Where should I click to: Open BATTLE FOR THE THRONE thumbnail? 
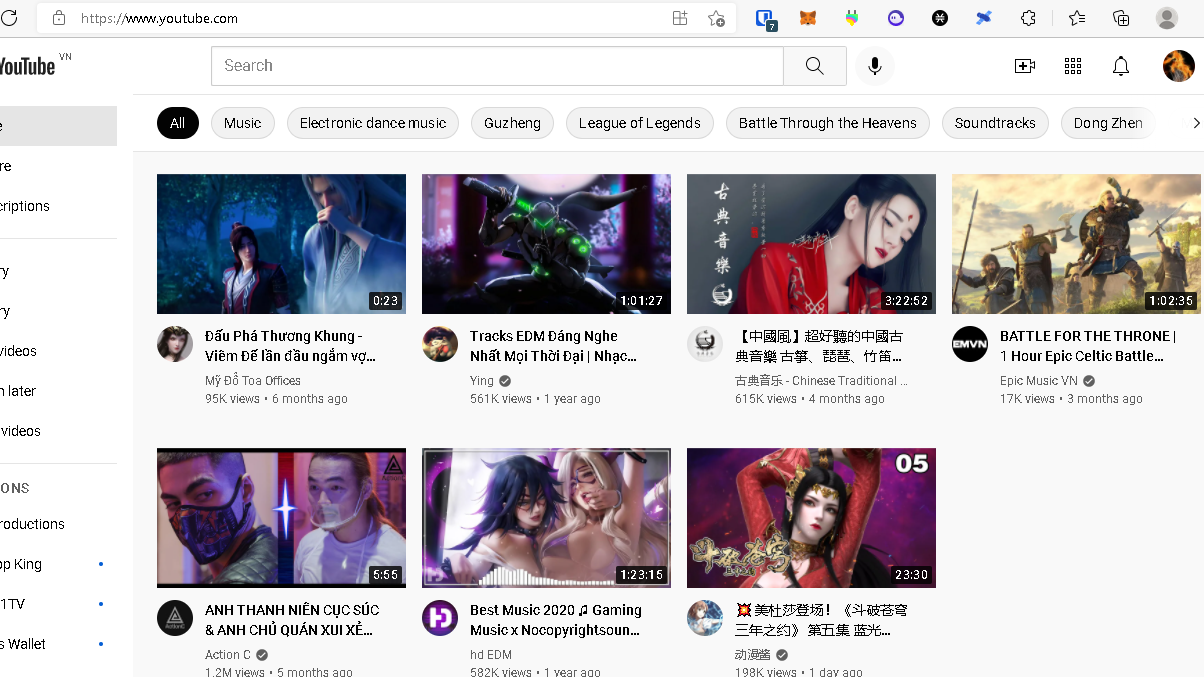(1076, 244)
